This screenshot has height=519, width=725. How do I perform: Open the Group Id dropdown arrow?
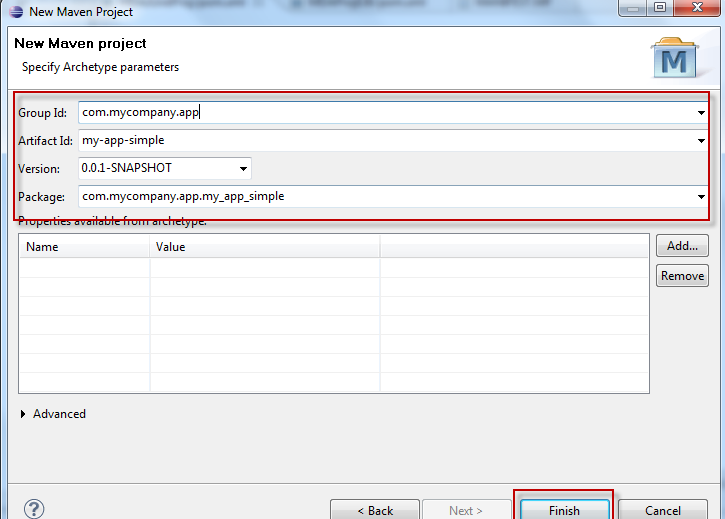click(701, 113)
